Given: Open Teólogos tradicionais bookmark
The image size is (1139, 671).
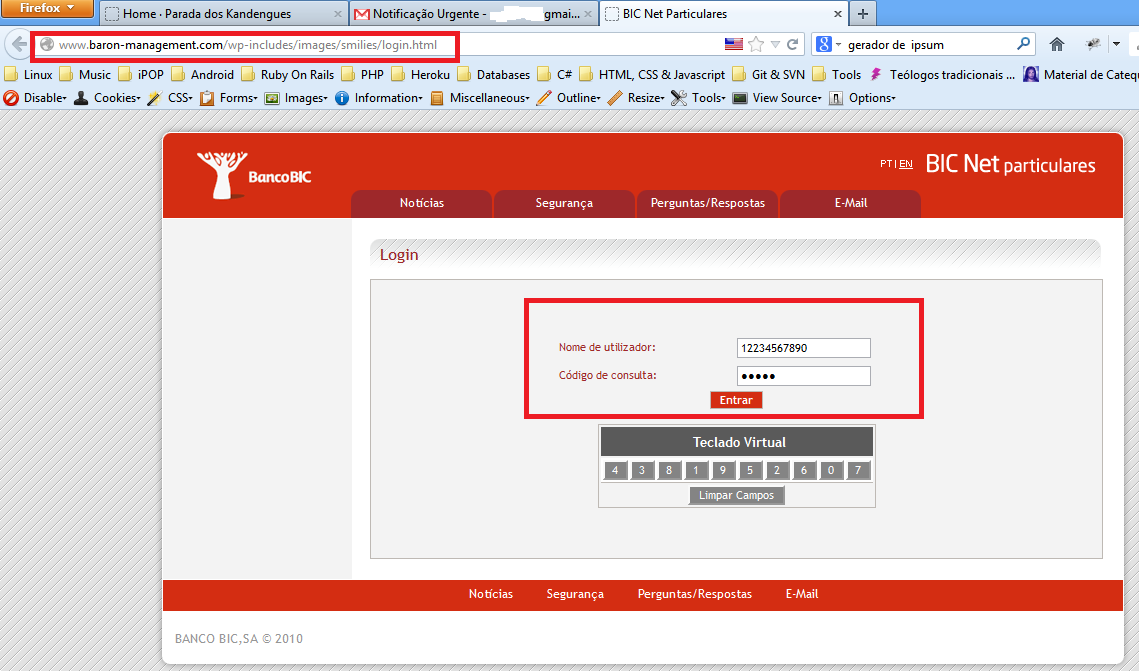Looking at the screenshot, I should click(x=943, y=74).
